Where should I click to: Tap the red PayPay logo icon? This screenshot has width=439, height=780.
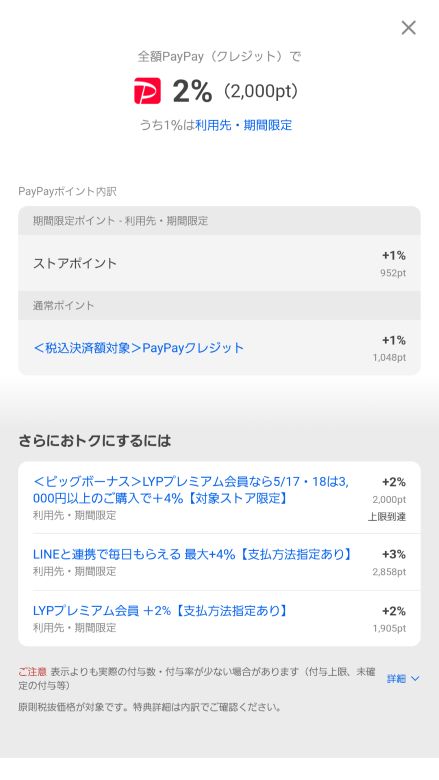coord(147,91)
